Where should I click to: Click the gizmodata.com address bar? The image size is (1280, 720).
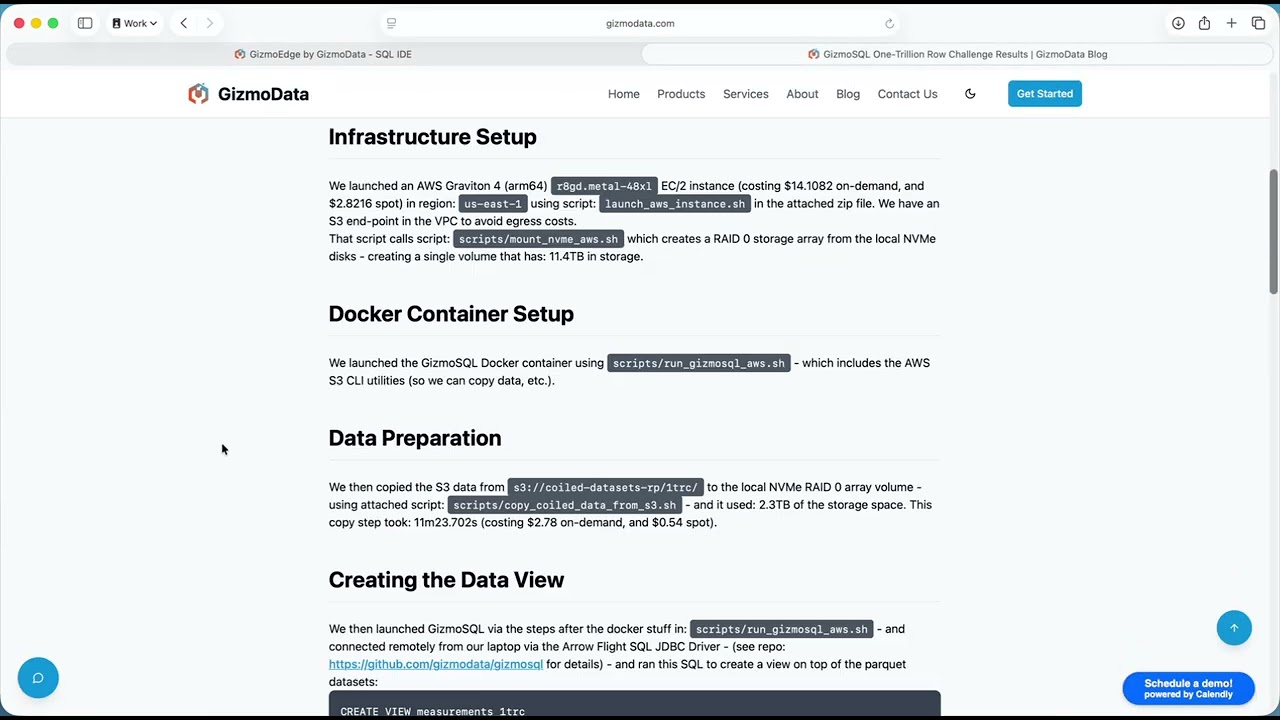coord(640,23)
